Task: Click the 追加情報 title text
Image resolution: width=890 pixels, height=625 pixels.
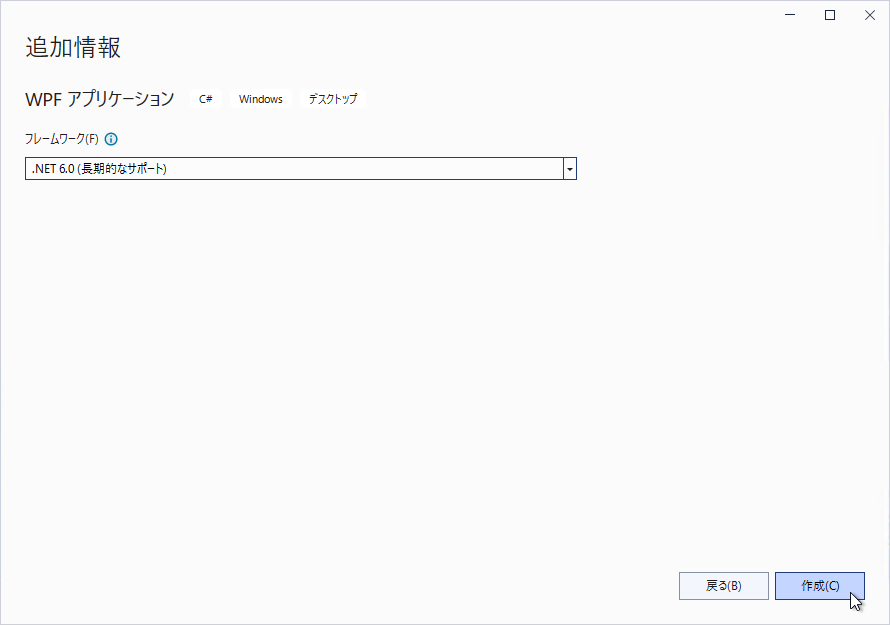Action: pyautogui.click(x=73, y=47)
